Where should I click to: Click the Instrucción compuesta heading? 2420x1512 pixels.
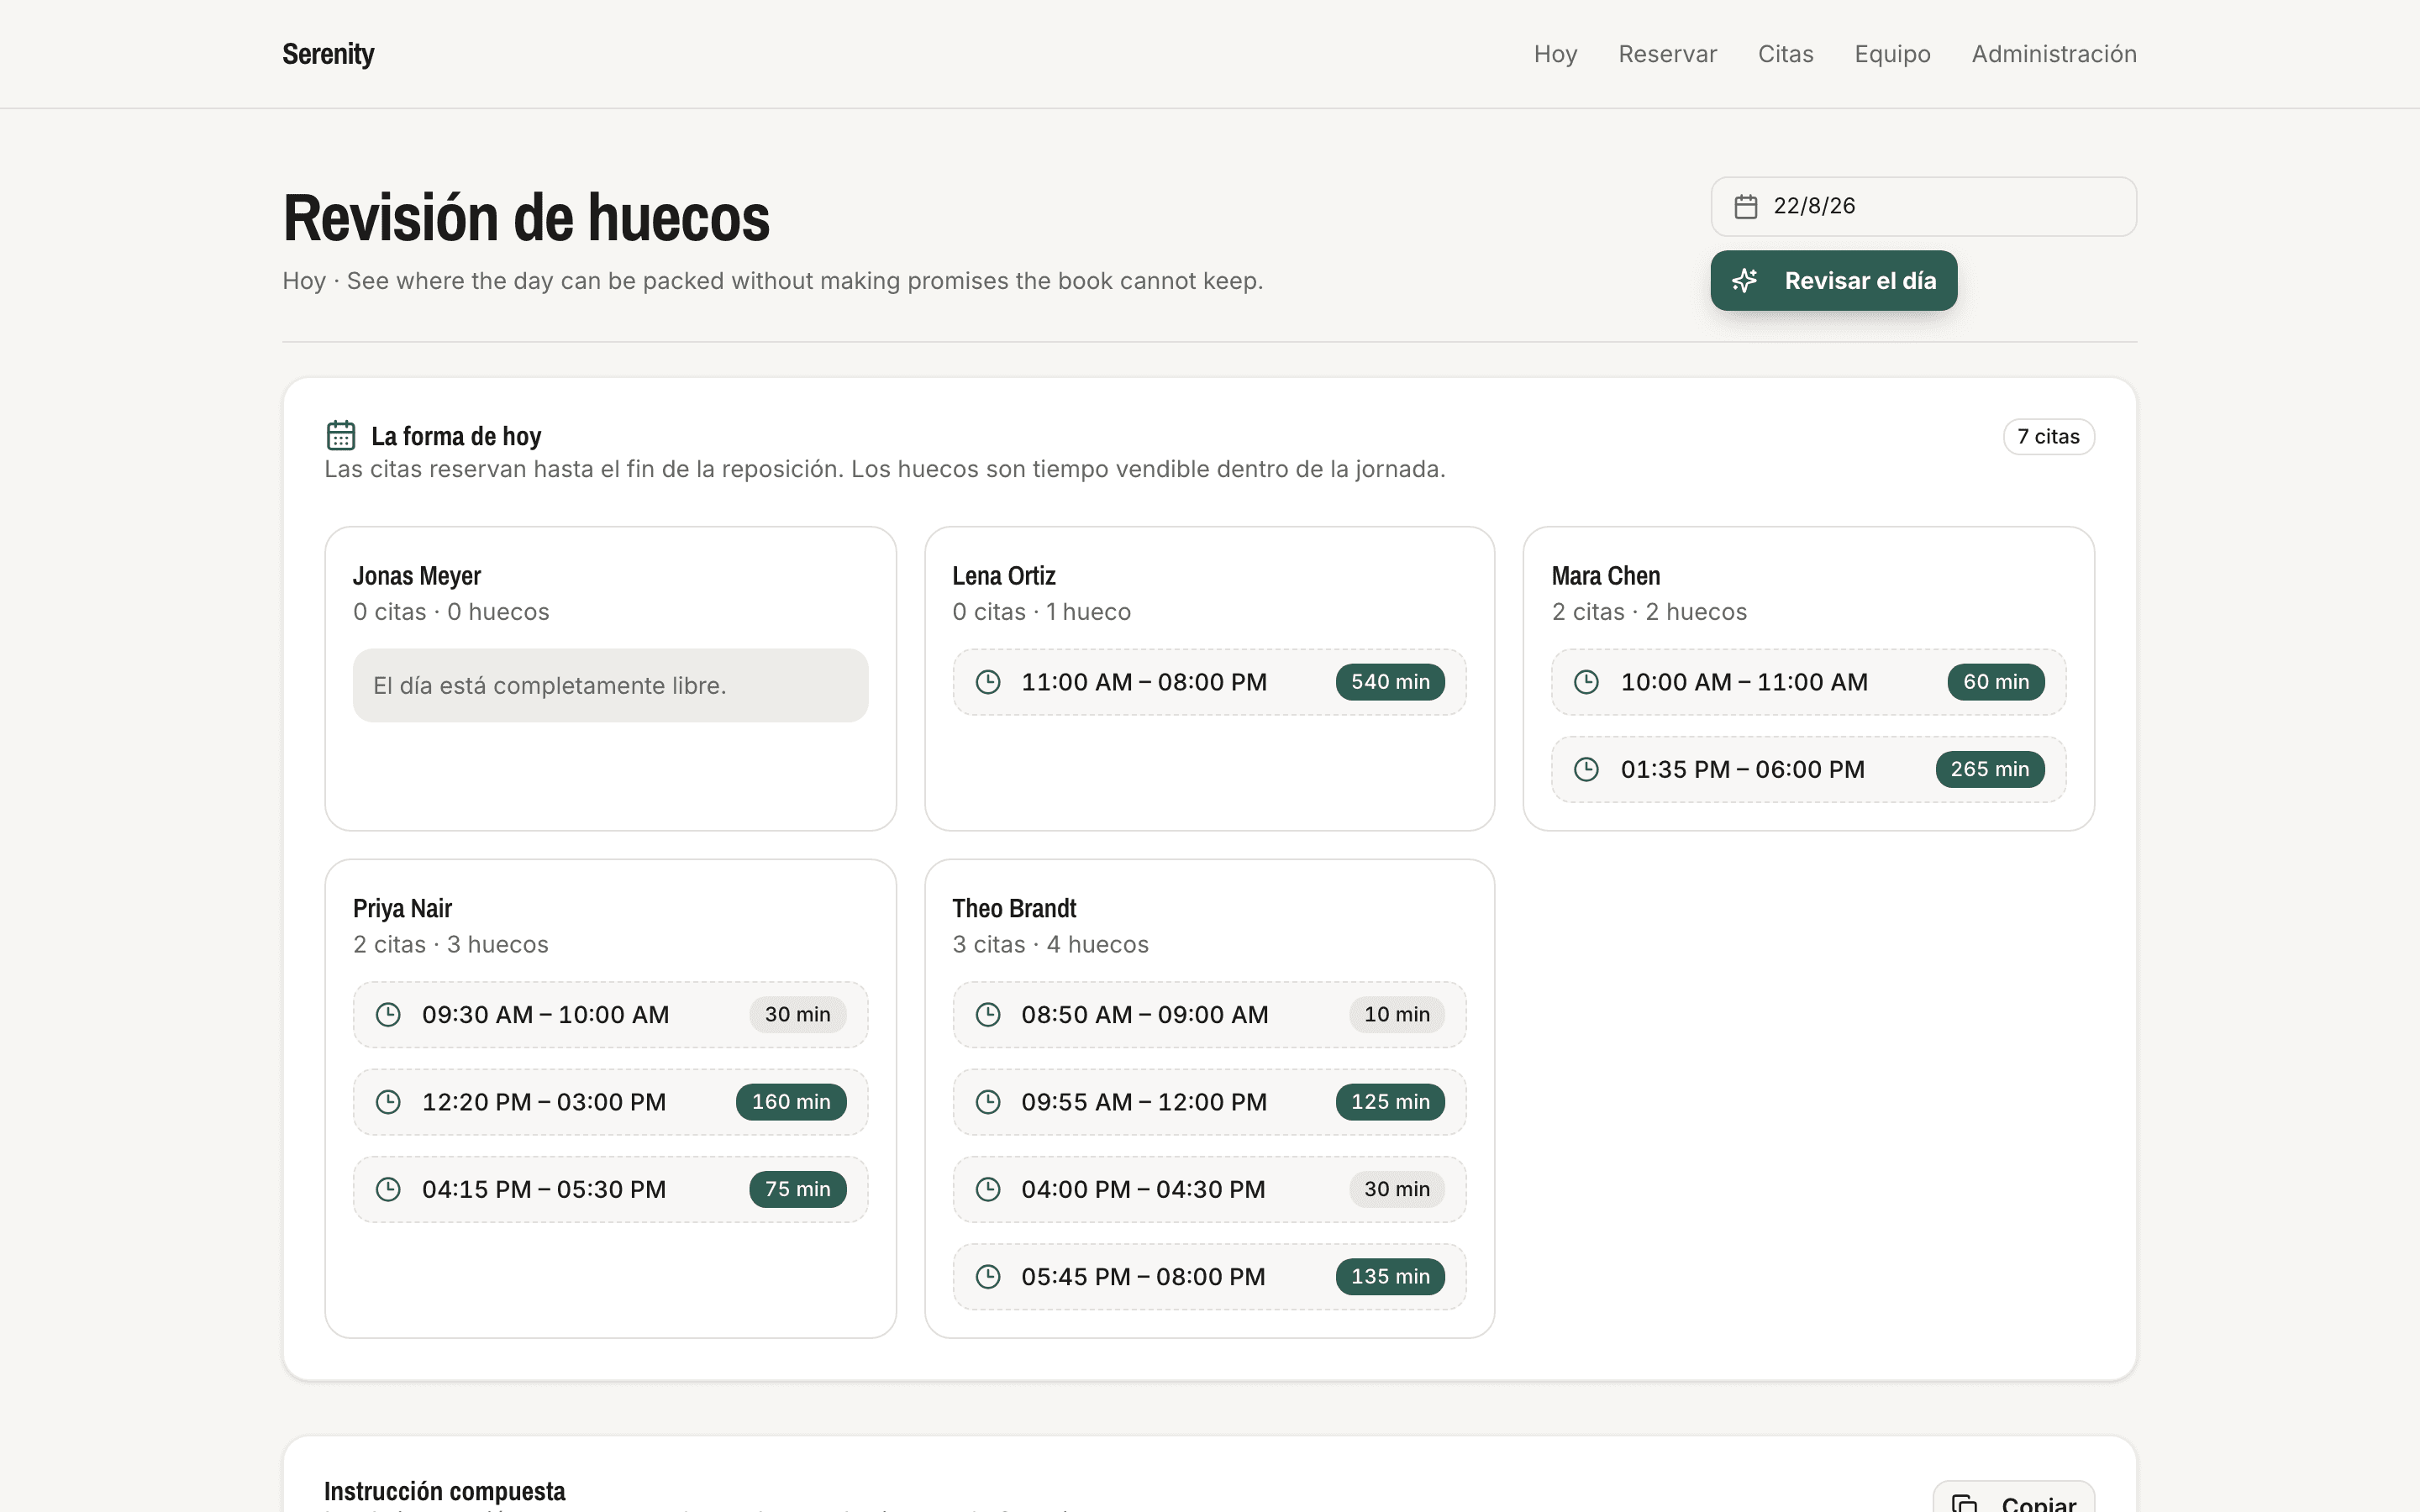pyautogui.click(x=444, y=1491)
